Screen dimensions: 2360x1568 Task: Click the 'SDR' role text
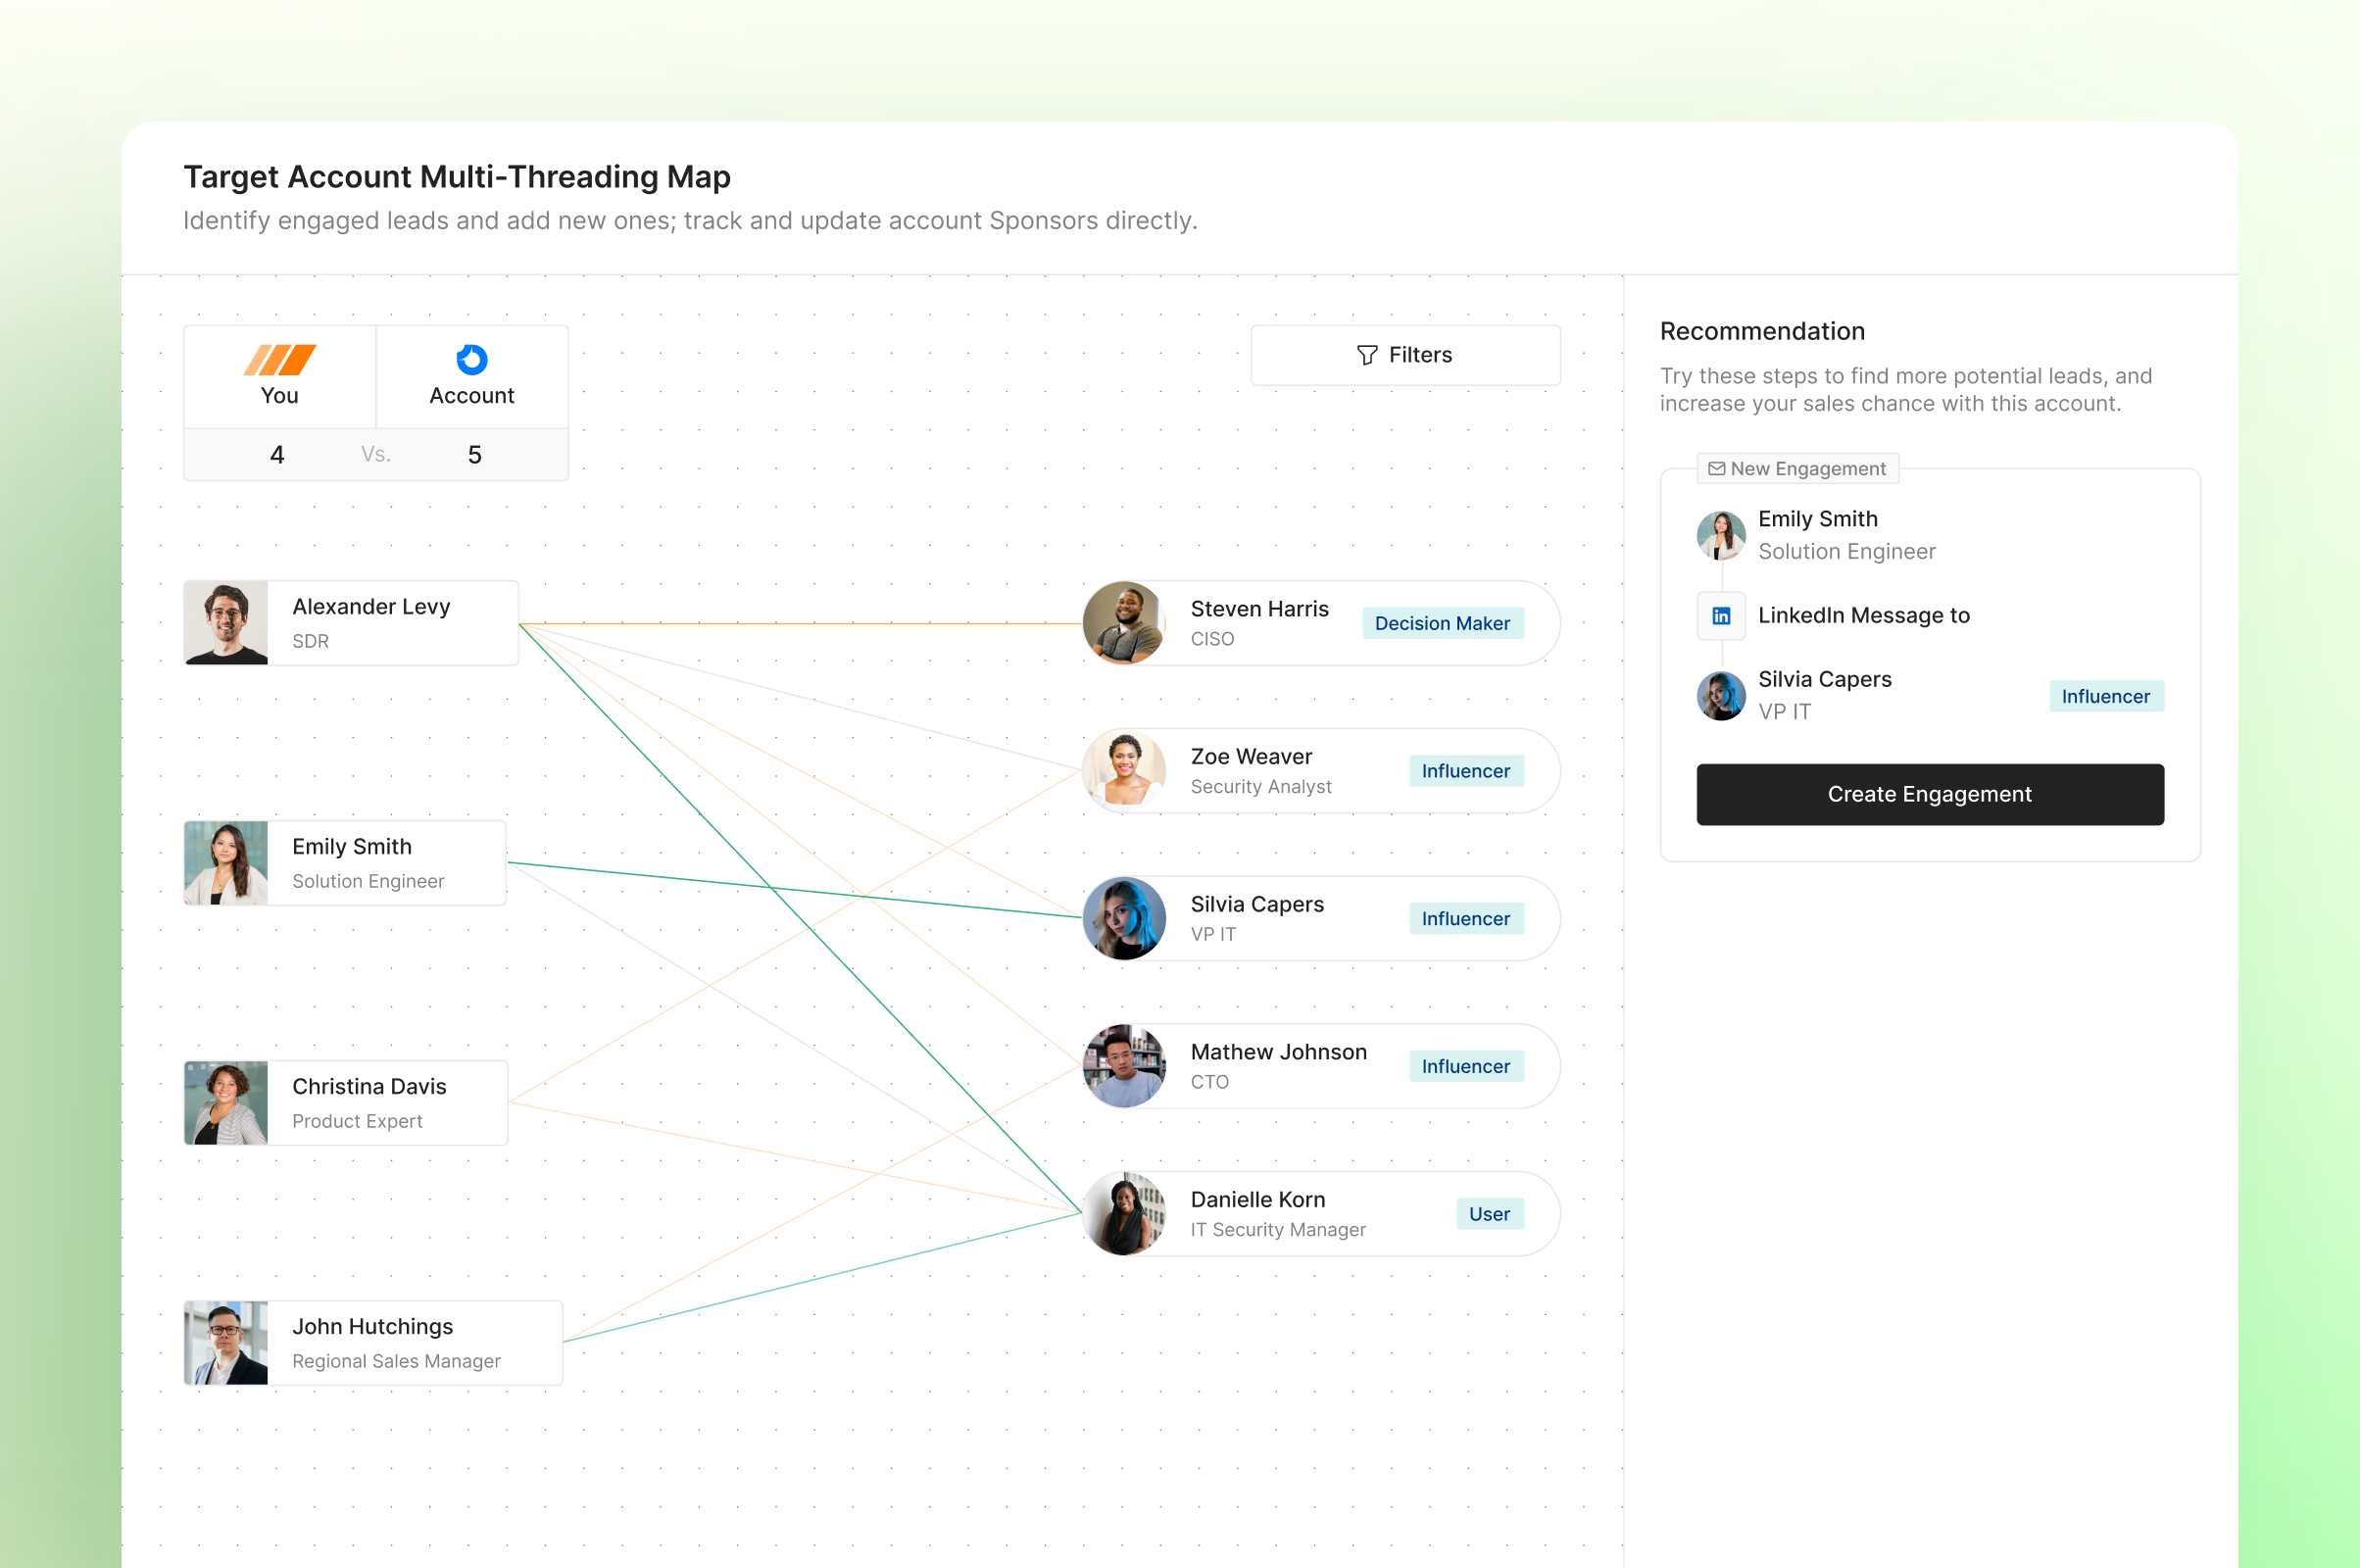click(x=310, y=641)
